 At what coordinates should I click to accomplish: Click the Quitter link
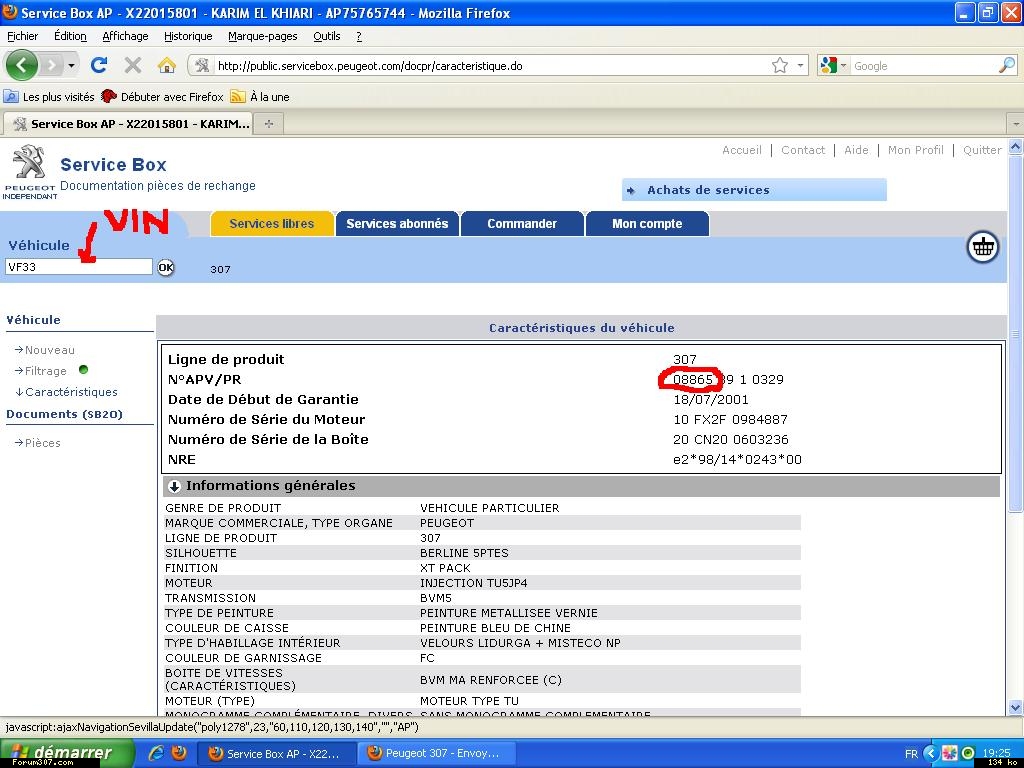(982, 150)
